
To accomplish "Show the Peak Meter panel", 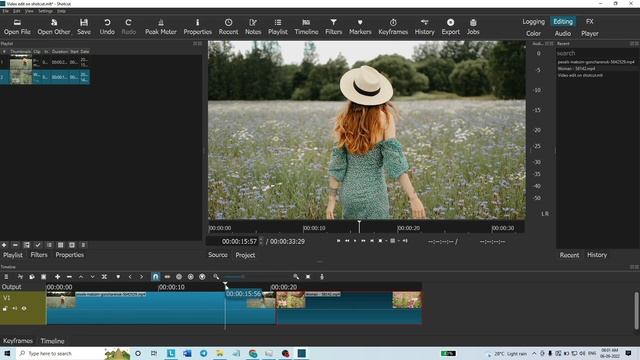I will [161, 27].
